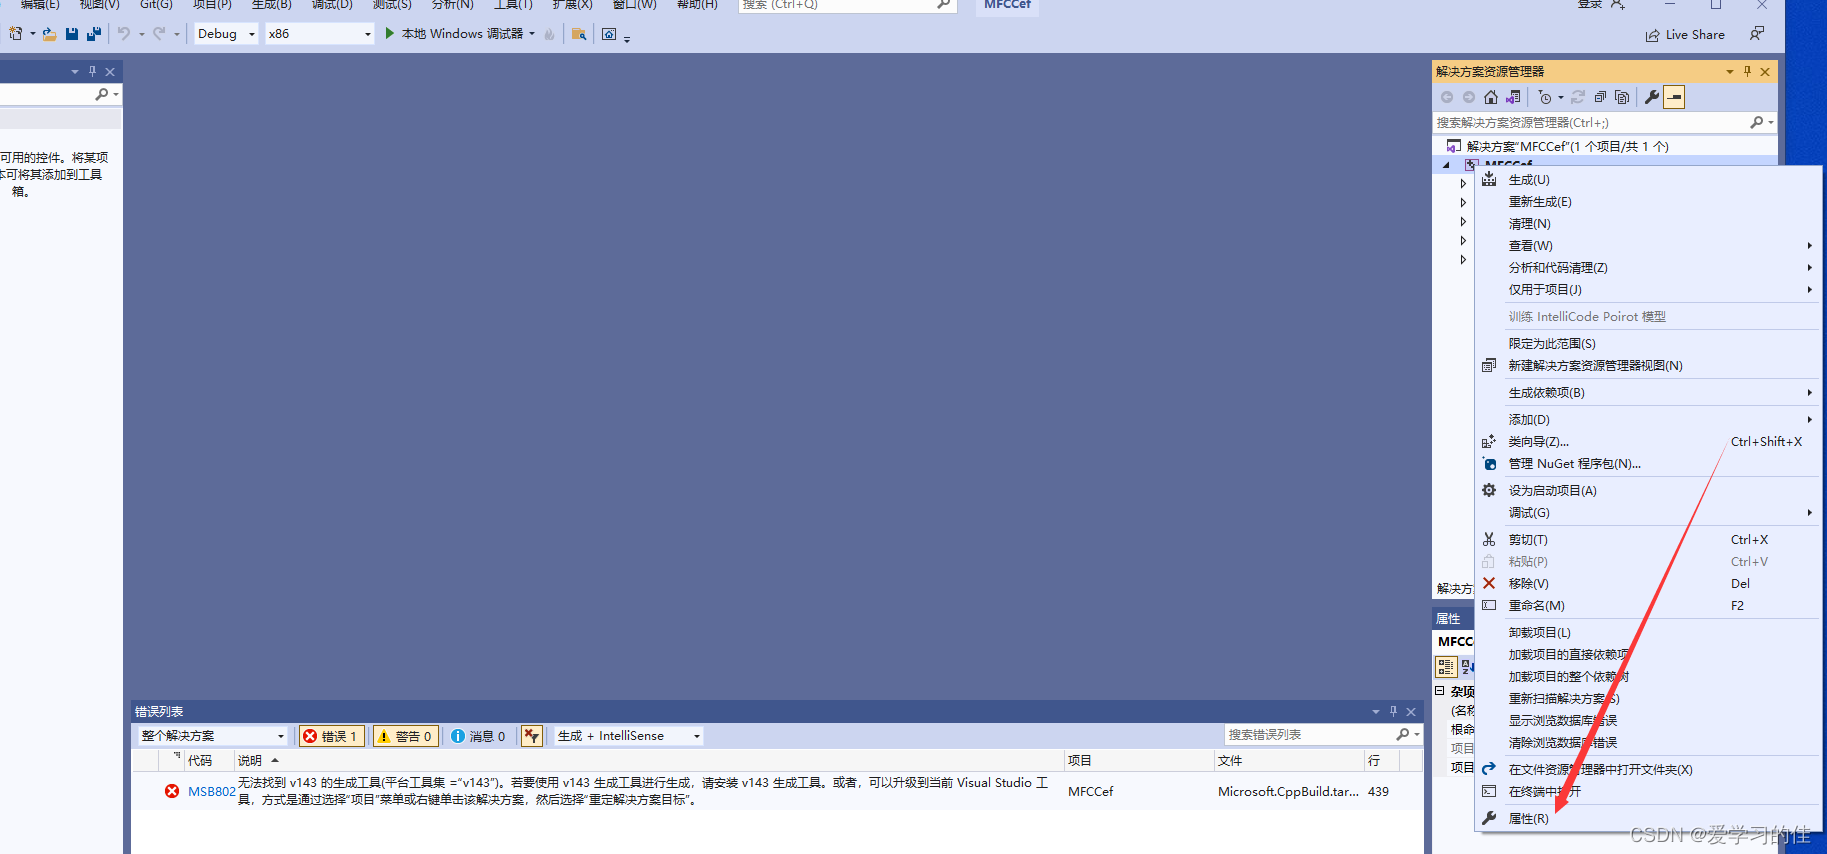Click Collapse All icon in Solution Explorer
This screenshot has width=1827, height=854.
tap(1600, 97)
